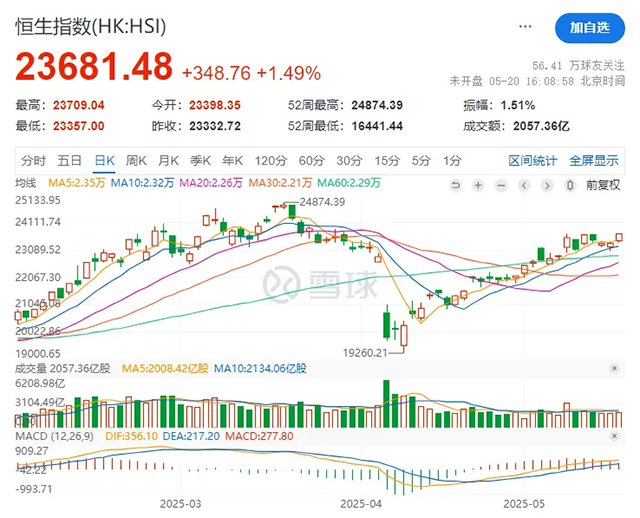
Task: Click the 成交额 value 2057.36亿
Action: [x=541, y=126]
